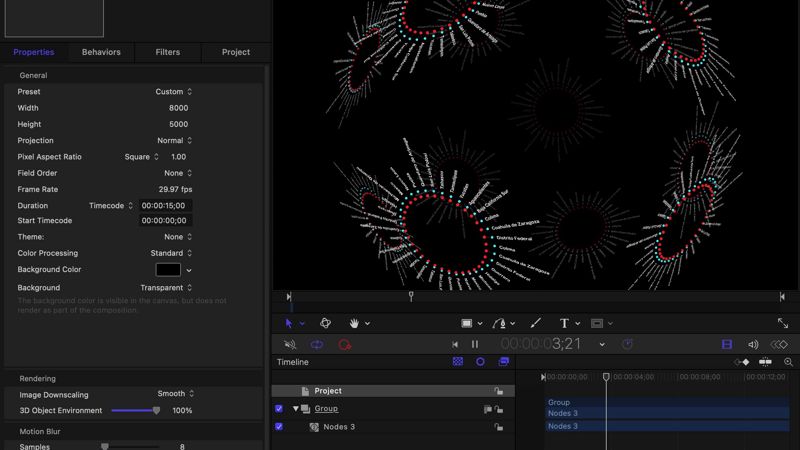Select the Group layer name
This screenshot has height=450, width=800.
tap(326, 409)
